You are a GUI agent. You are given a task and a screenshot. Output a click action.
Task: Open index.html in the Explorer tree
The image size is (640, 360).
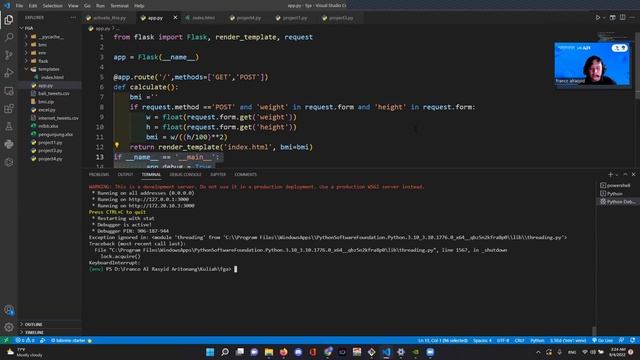click(x=52, y=77)
